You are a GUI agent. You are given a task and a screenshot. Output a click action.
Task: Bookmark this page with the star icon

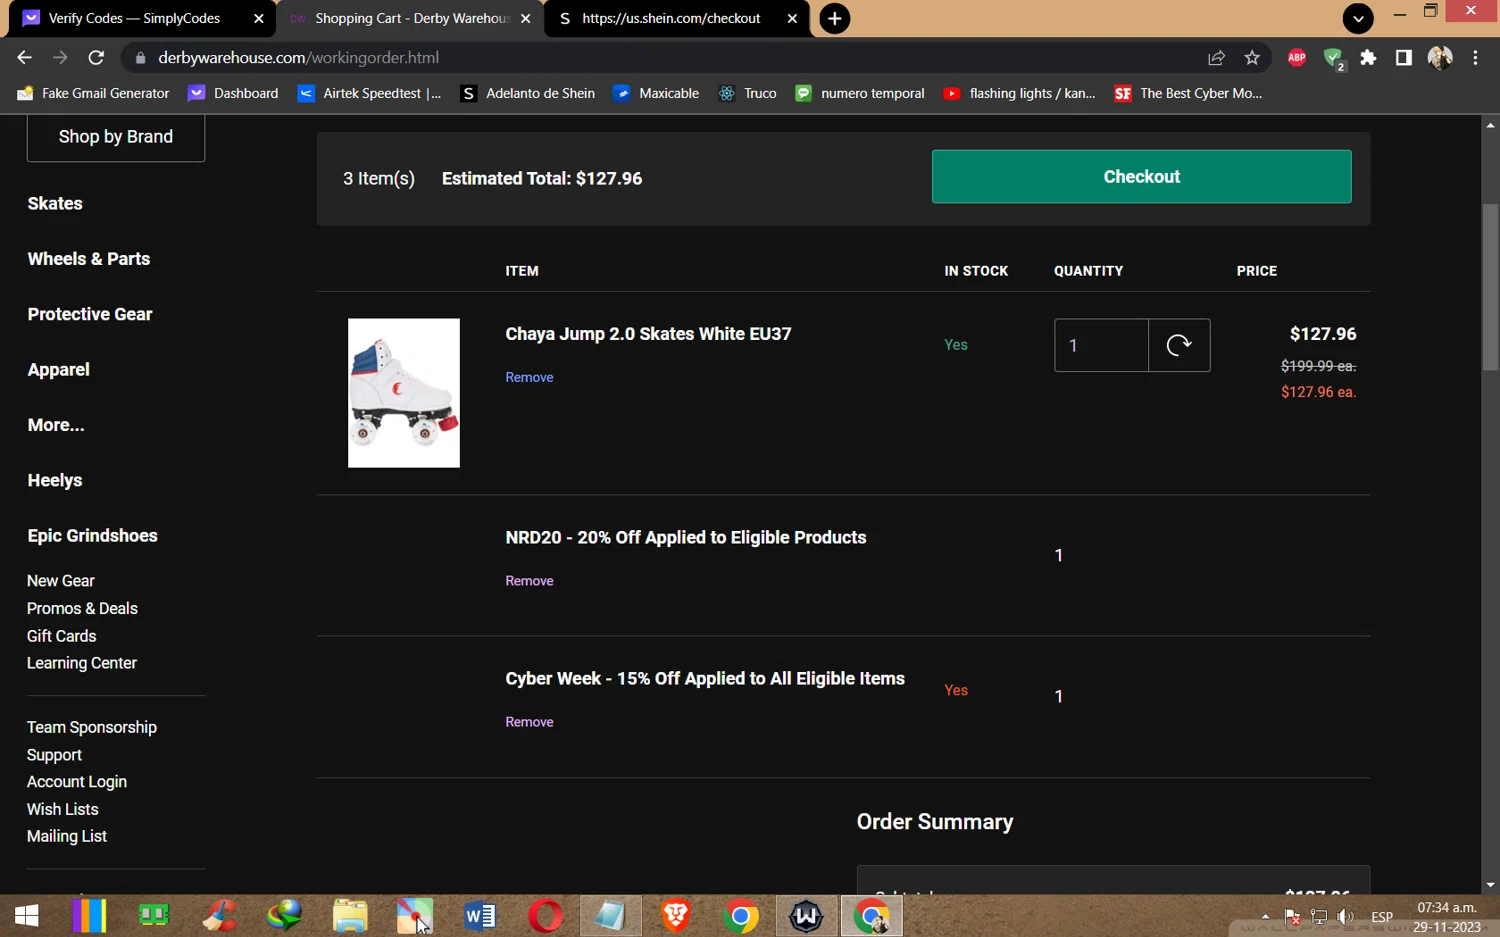click(x=1252, y=58)
